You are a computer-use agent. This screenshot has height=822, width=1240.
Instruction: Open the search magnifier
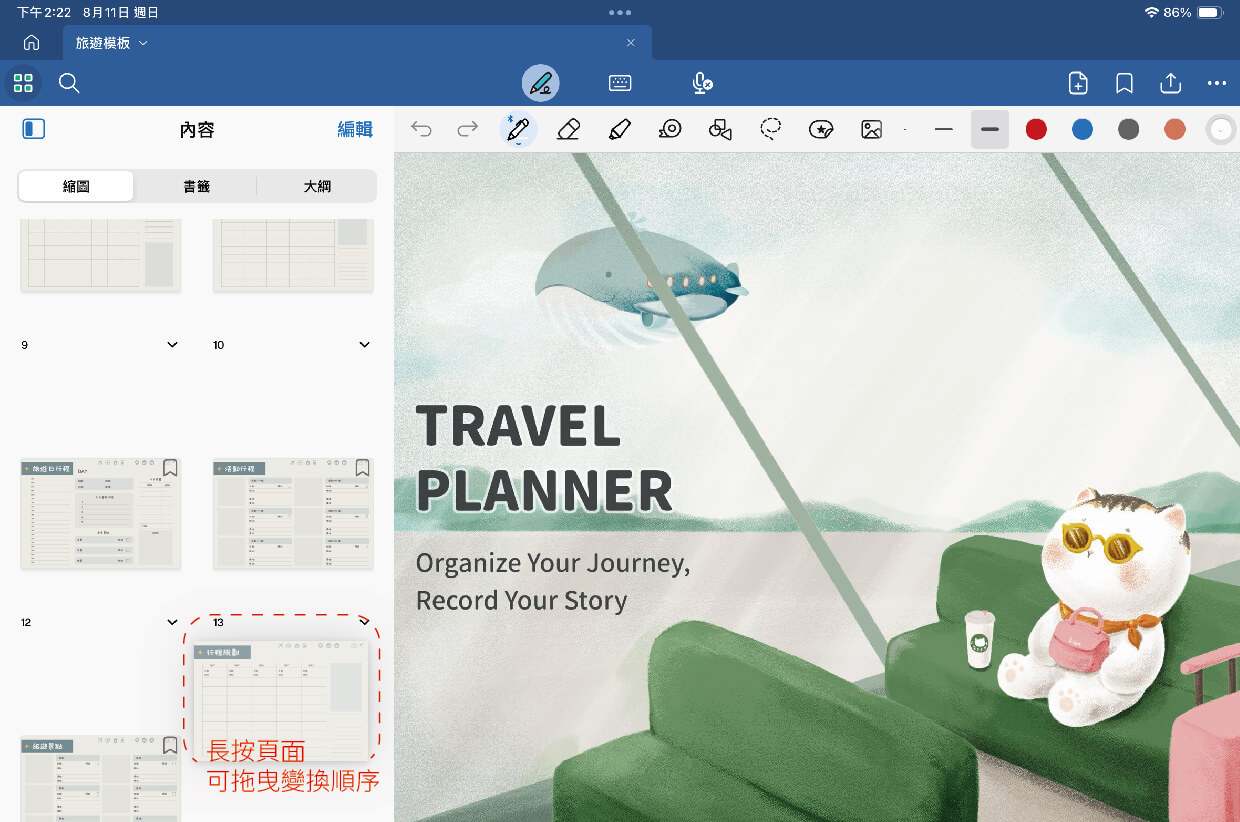pyautogui.click(x=69, y=83)
